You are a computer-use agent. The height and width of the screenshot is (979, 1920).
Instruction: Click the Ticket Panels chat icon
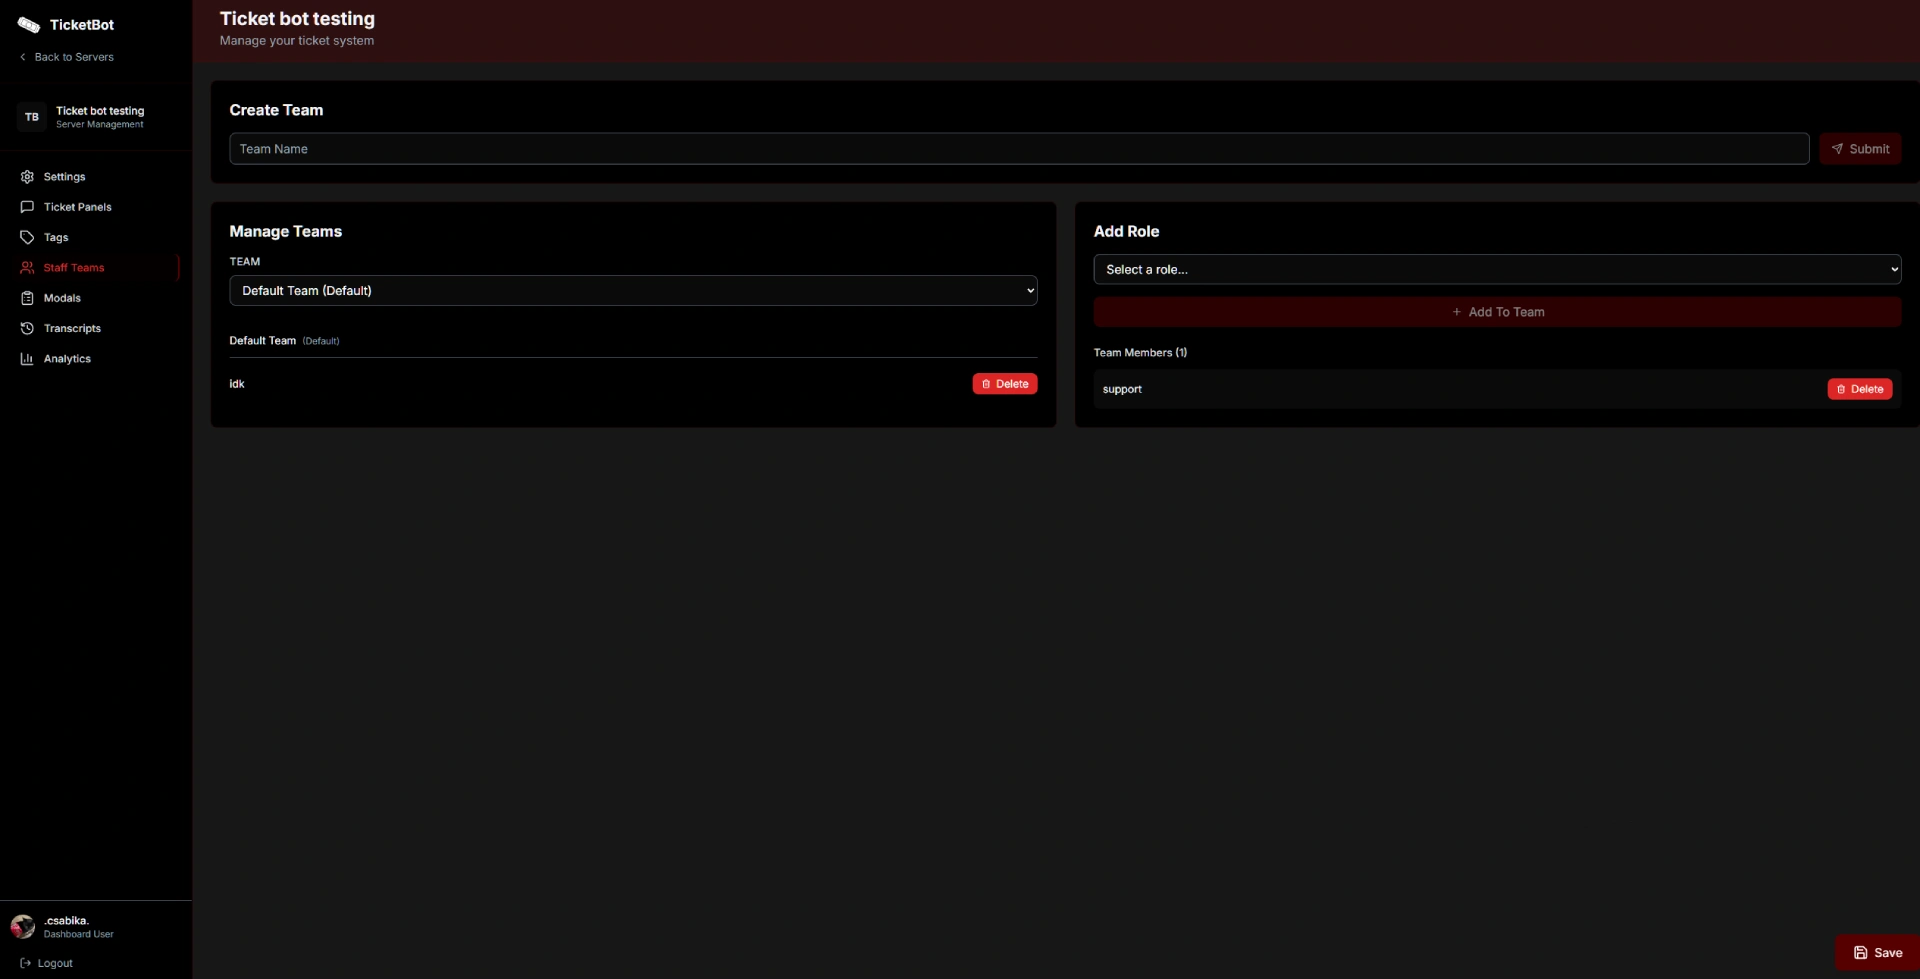coord(27,207)
